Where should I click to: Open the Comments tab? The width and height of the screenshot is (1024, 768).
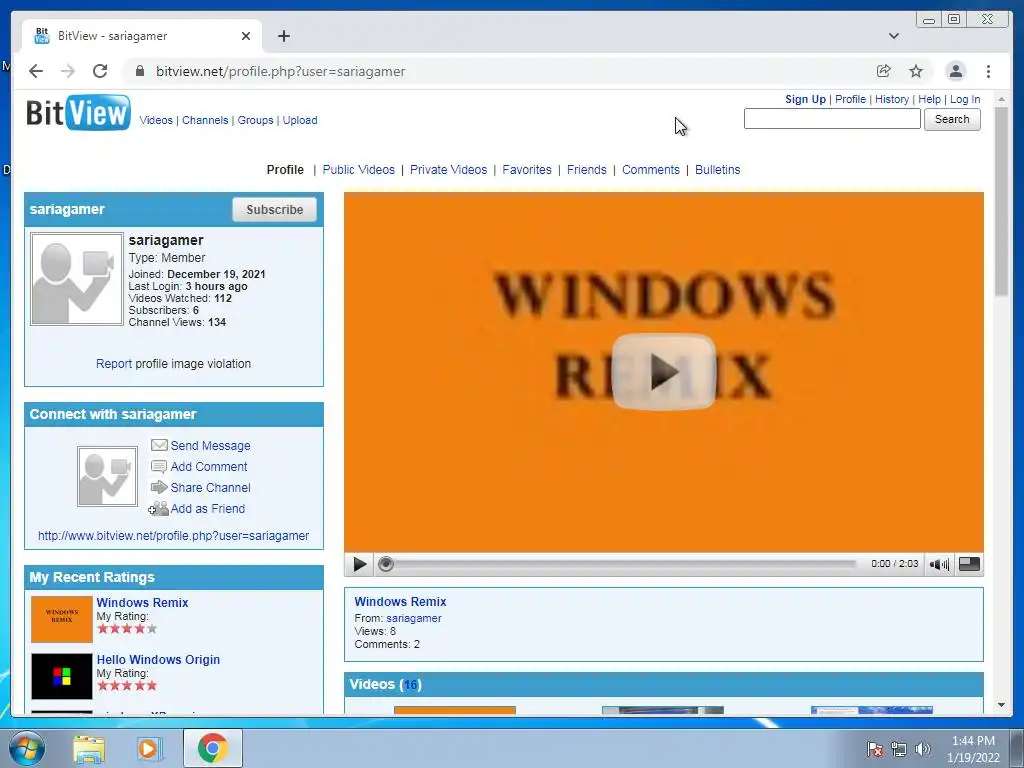coord(650,170)
